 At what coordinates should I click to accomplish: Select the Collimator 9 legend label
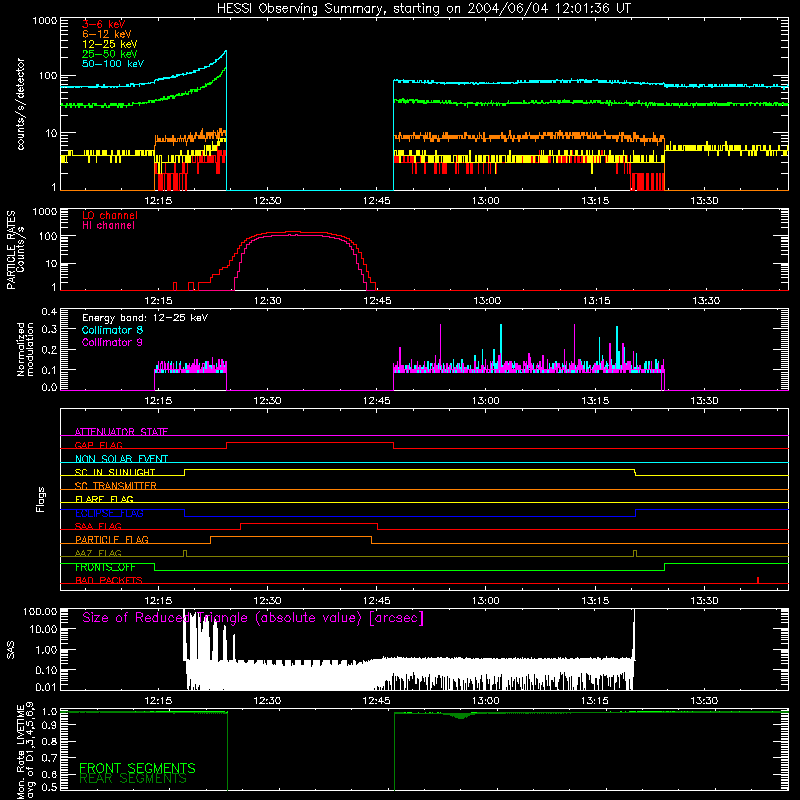112,342
